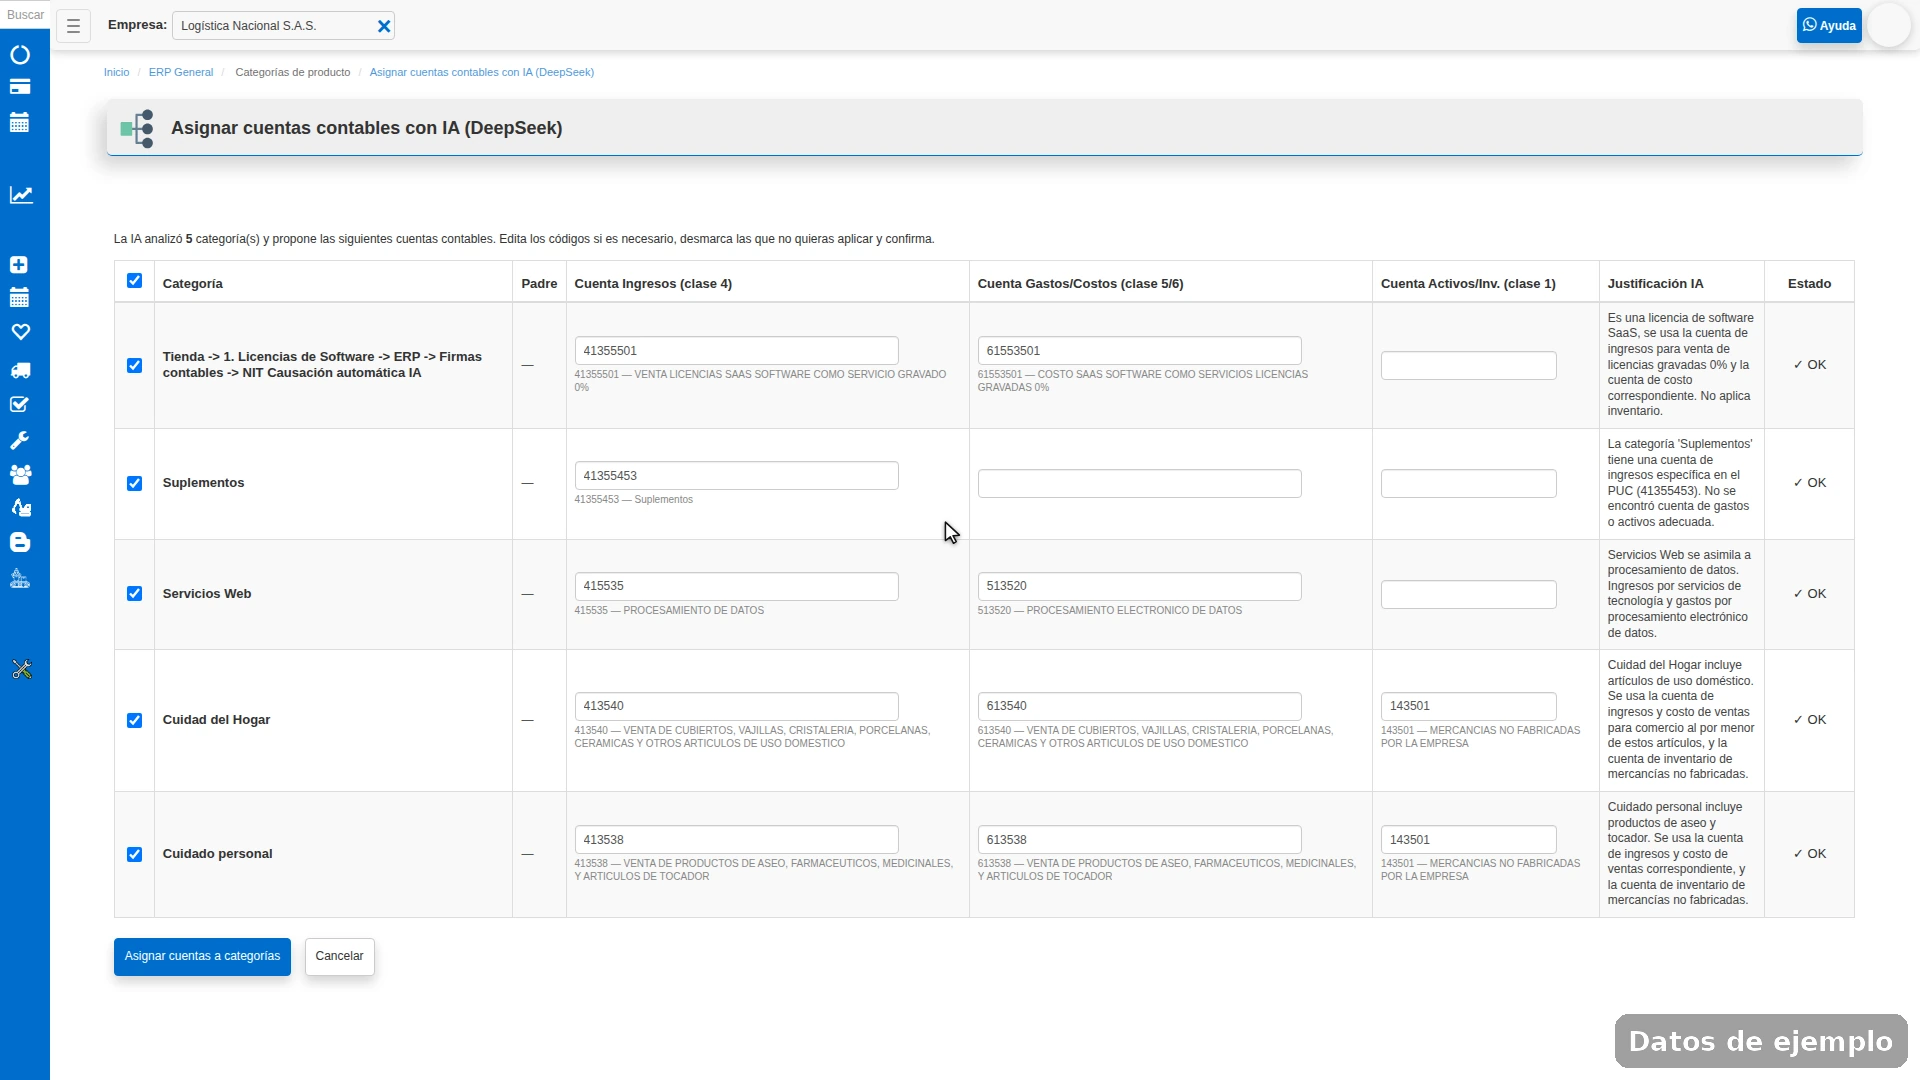Click the Servicios Web category name
Screen dimensions: 1920x1080
click(x=207, y=594)
